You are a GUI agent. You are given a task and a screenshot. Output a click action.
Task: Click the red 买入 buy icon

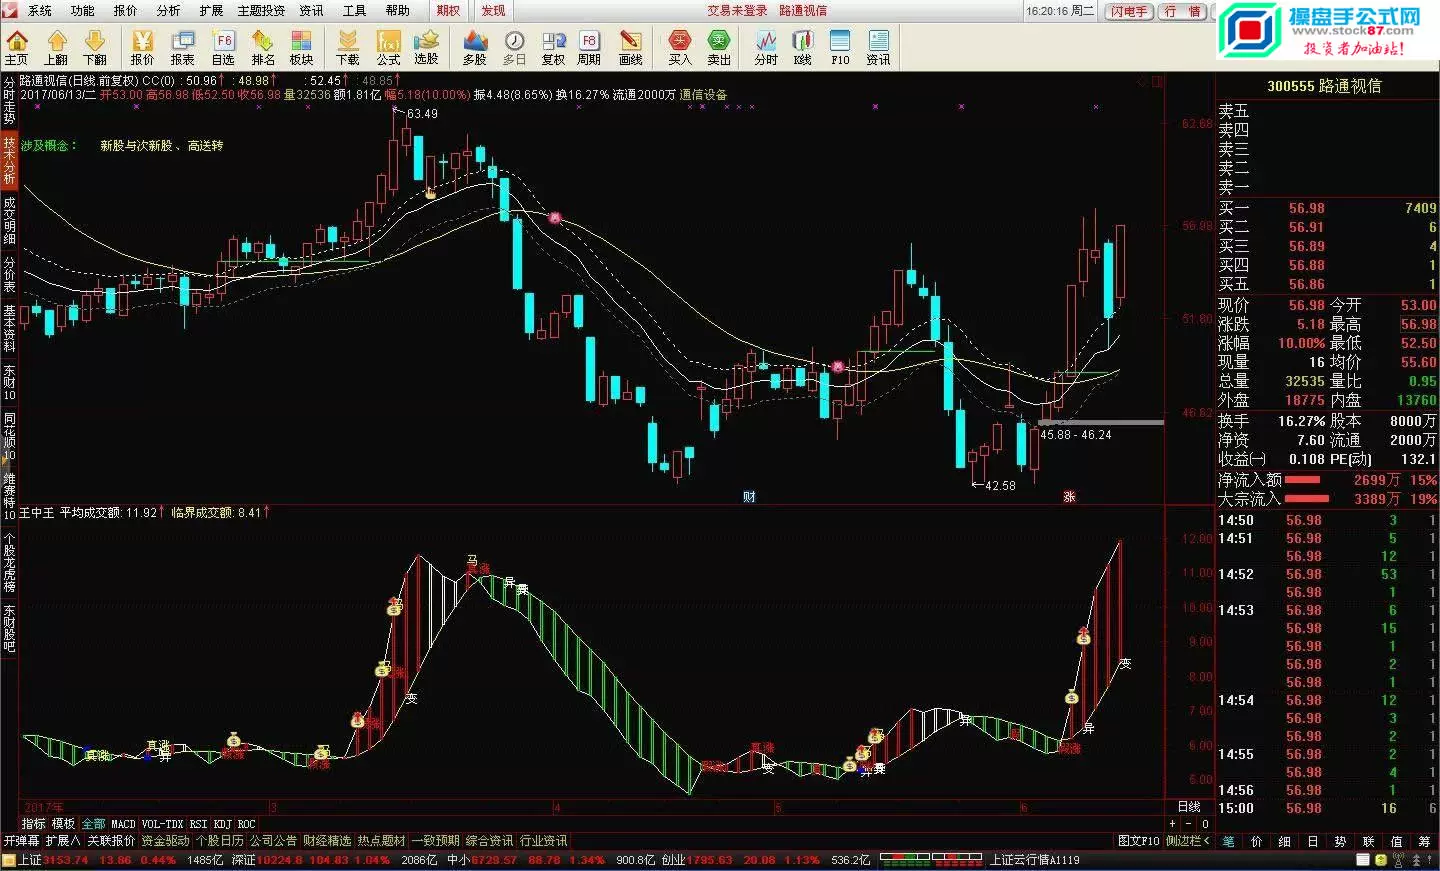tap(680, 47)
